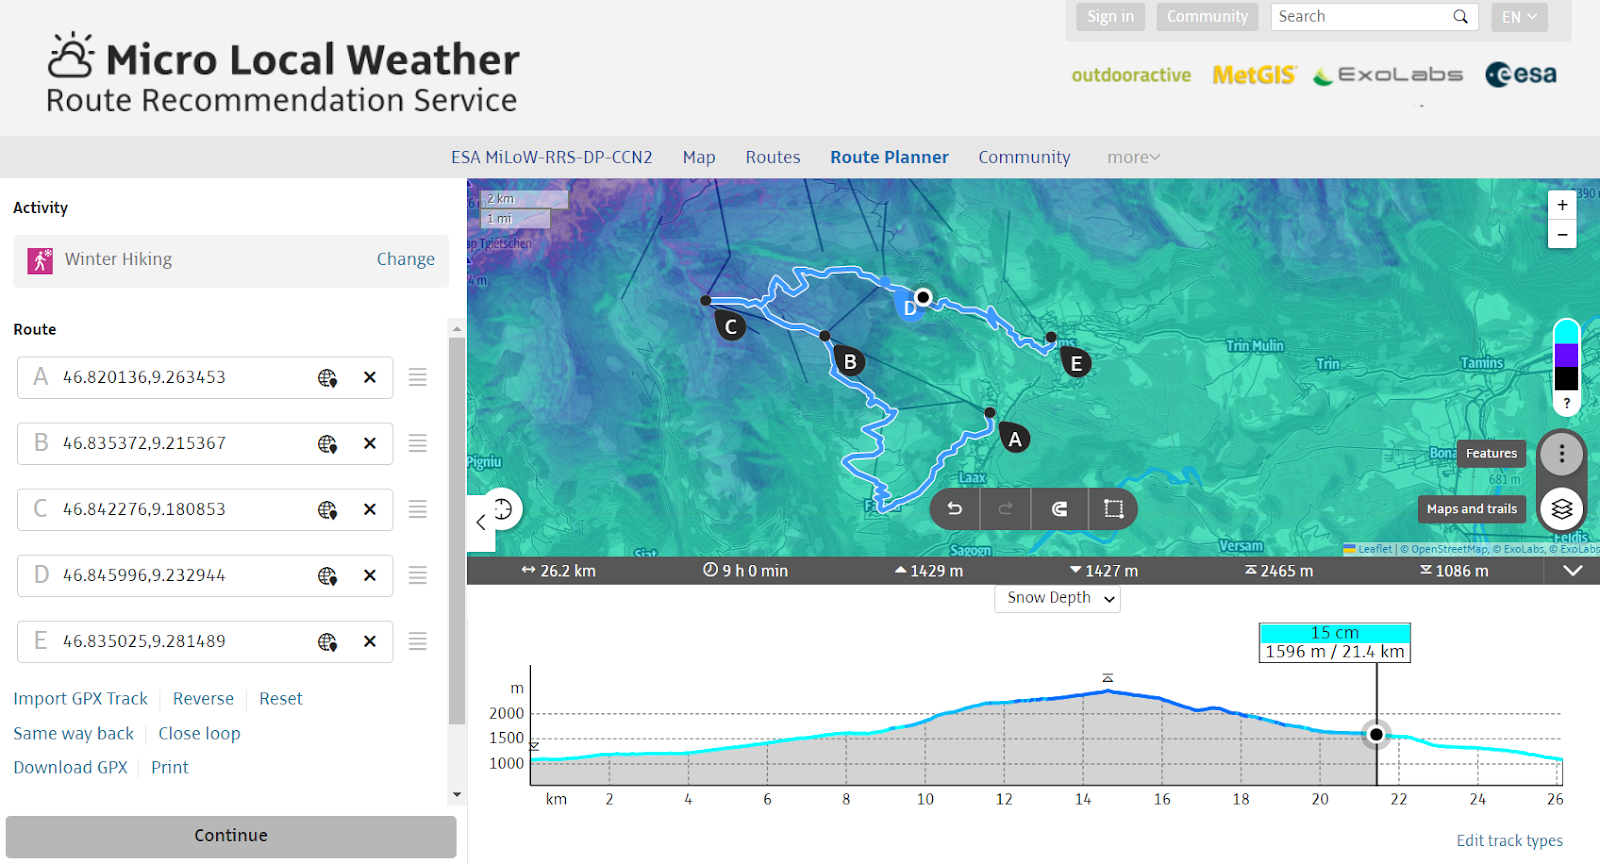Click the outdooractive partner logo
Image resolution: width=1600 pixels, height=864 pixels.
tap(1131, 75)
